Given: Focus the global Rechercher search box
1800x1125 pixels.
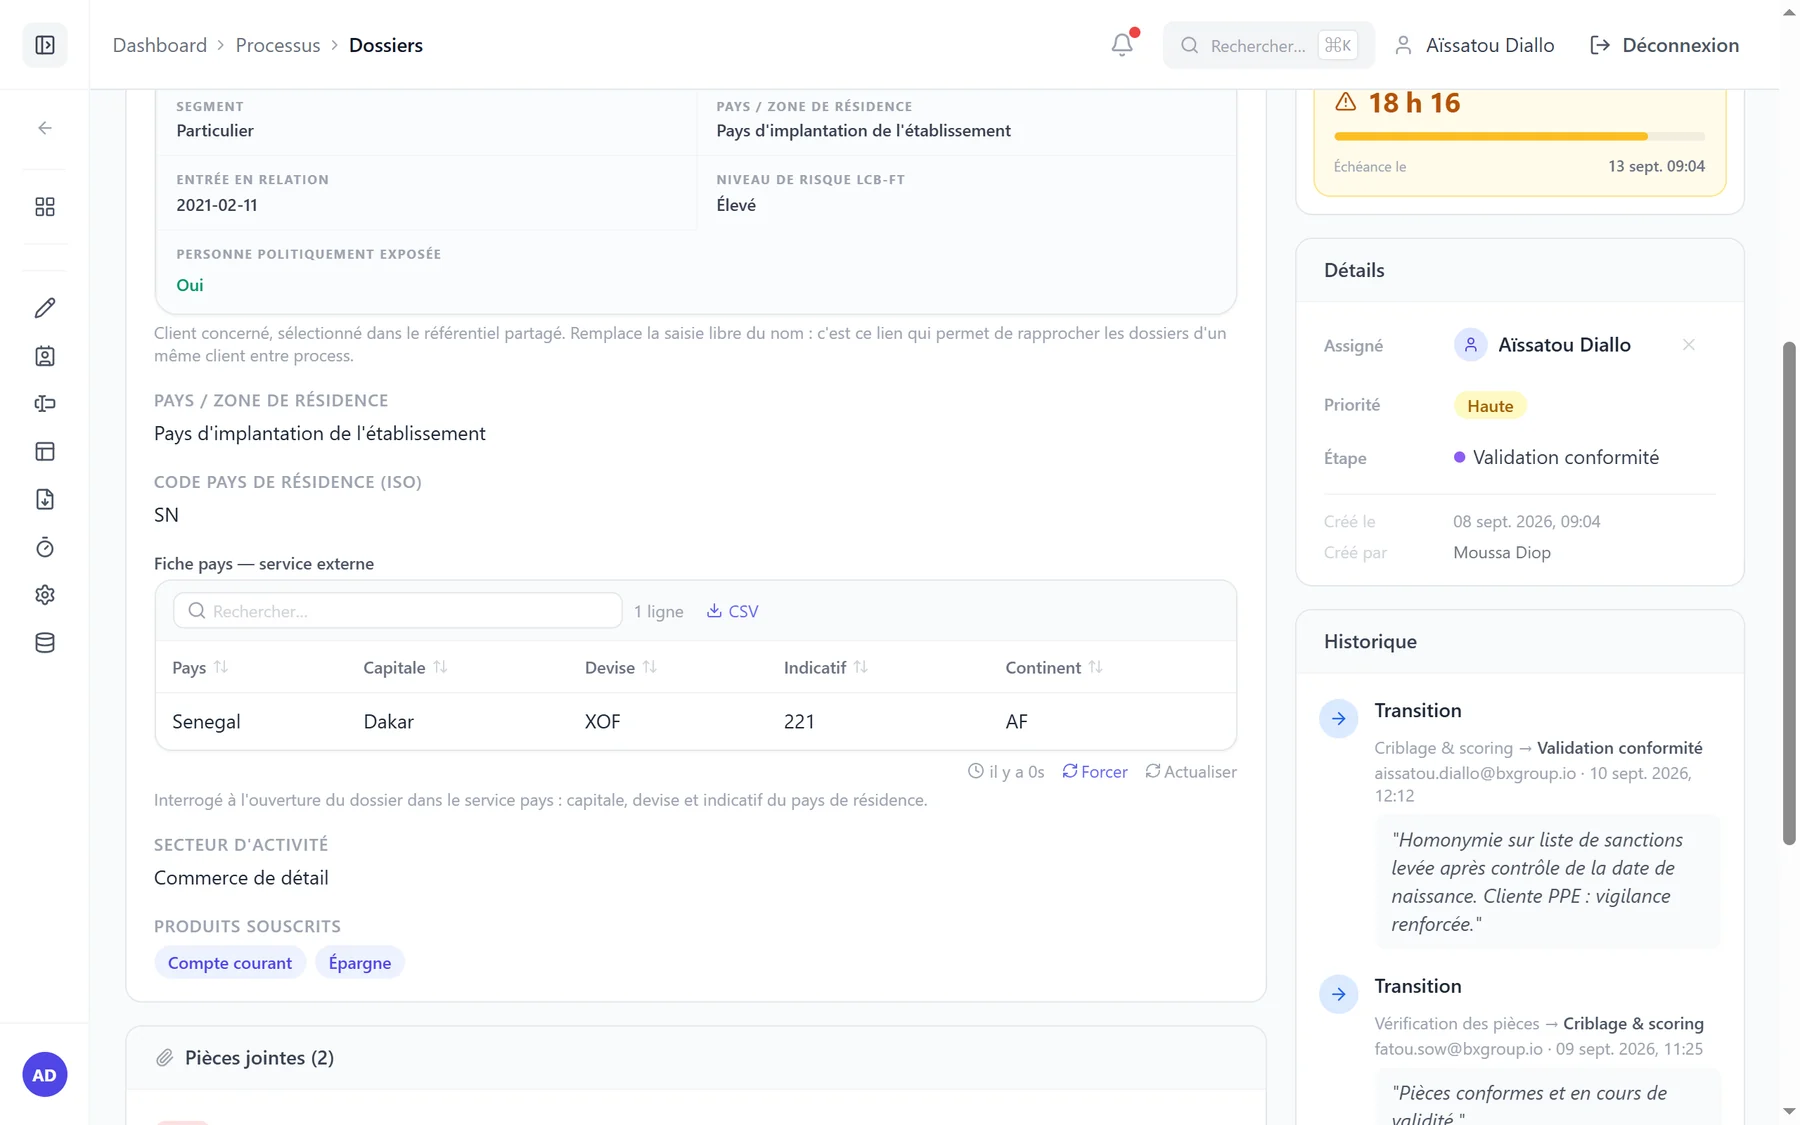Looking at the screenshot, I should coord(1268,45).
